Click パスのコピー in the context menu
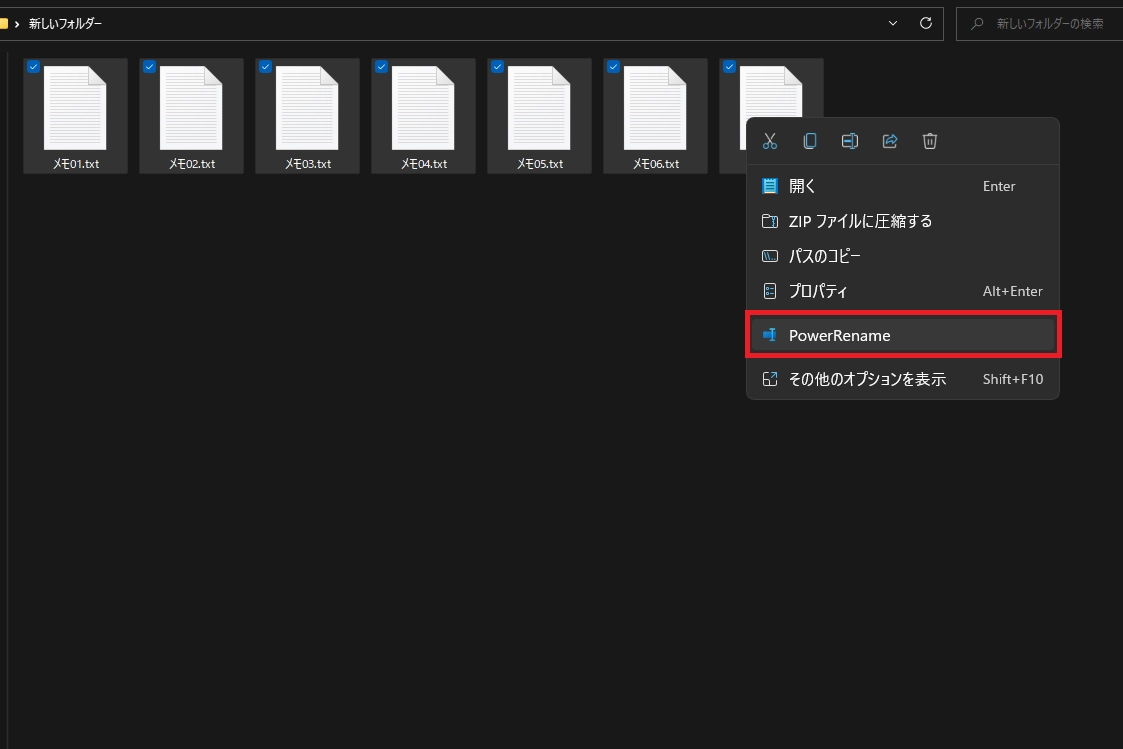 [824, 256]
